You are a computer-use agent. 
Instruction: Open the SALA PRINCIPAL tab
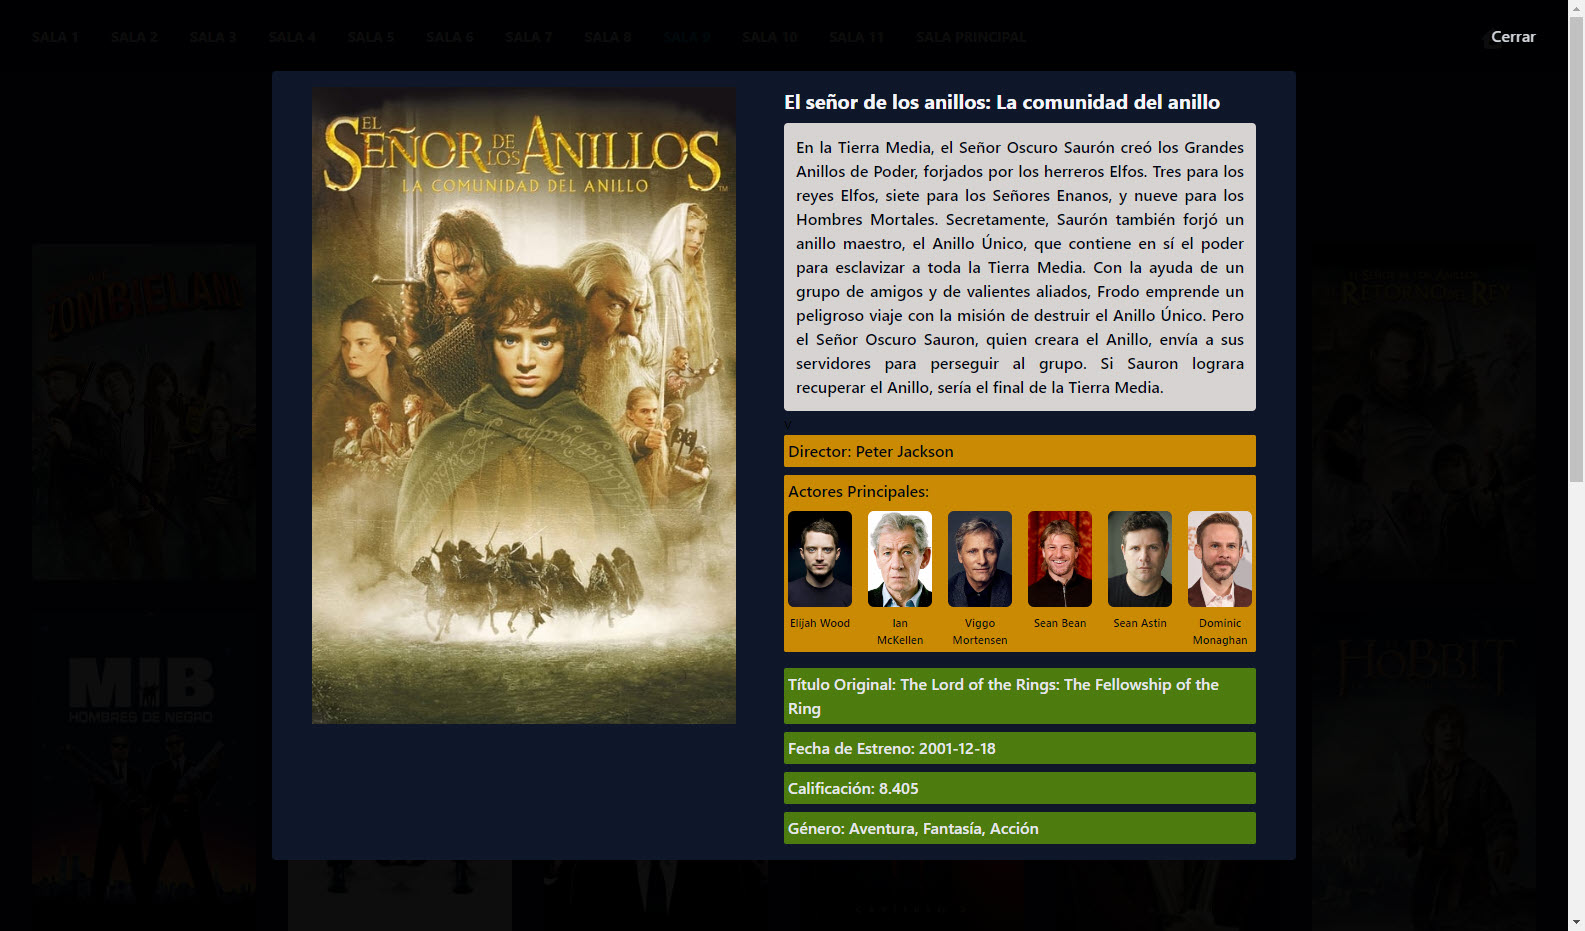coord(971,37)
